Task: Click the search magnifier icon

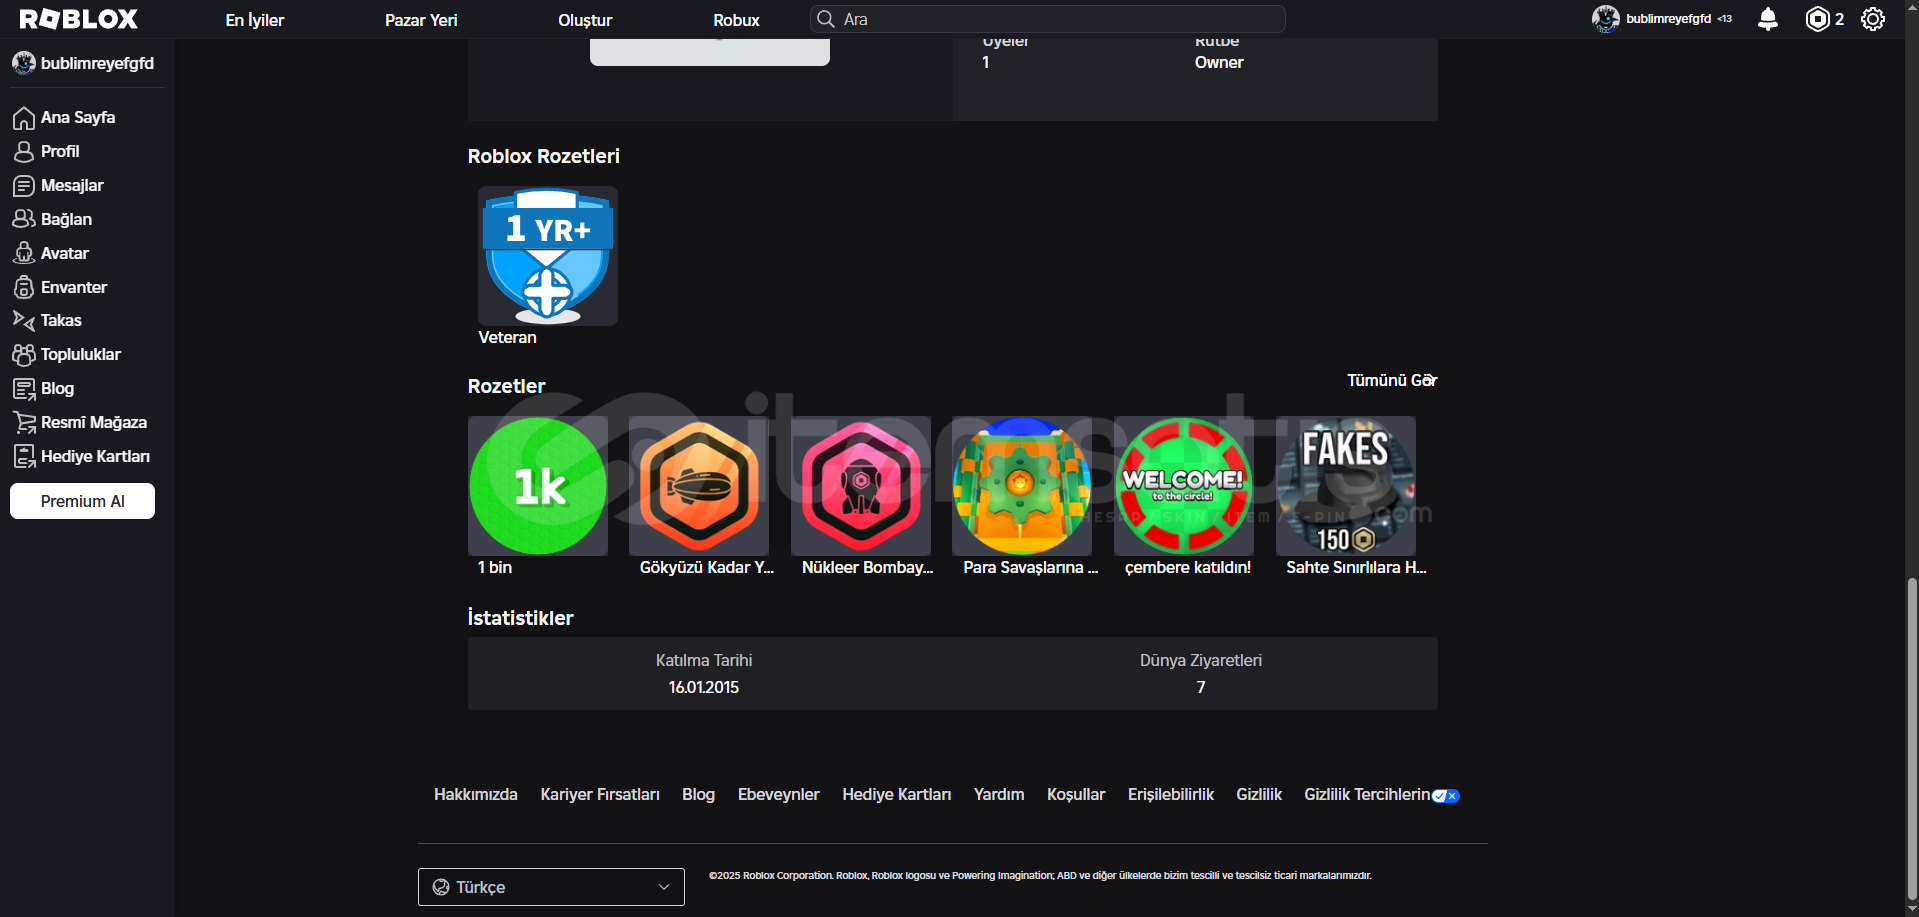Action: click(826, 19)
